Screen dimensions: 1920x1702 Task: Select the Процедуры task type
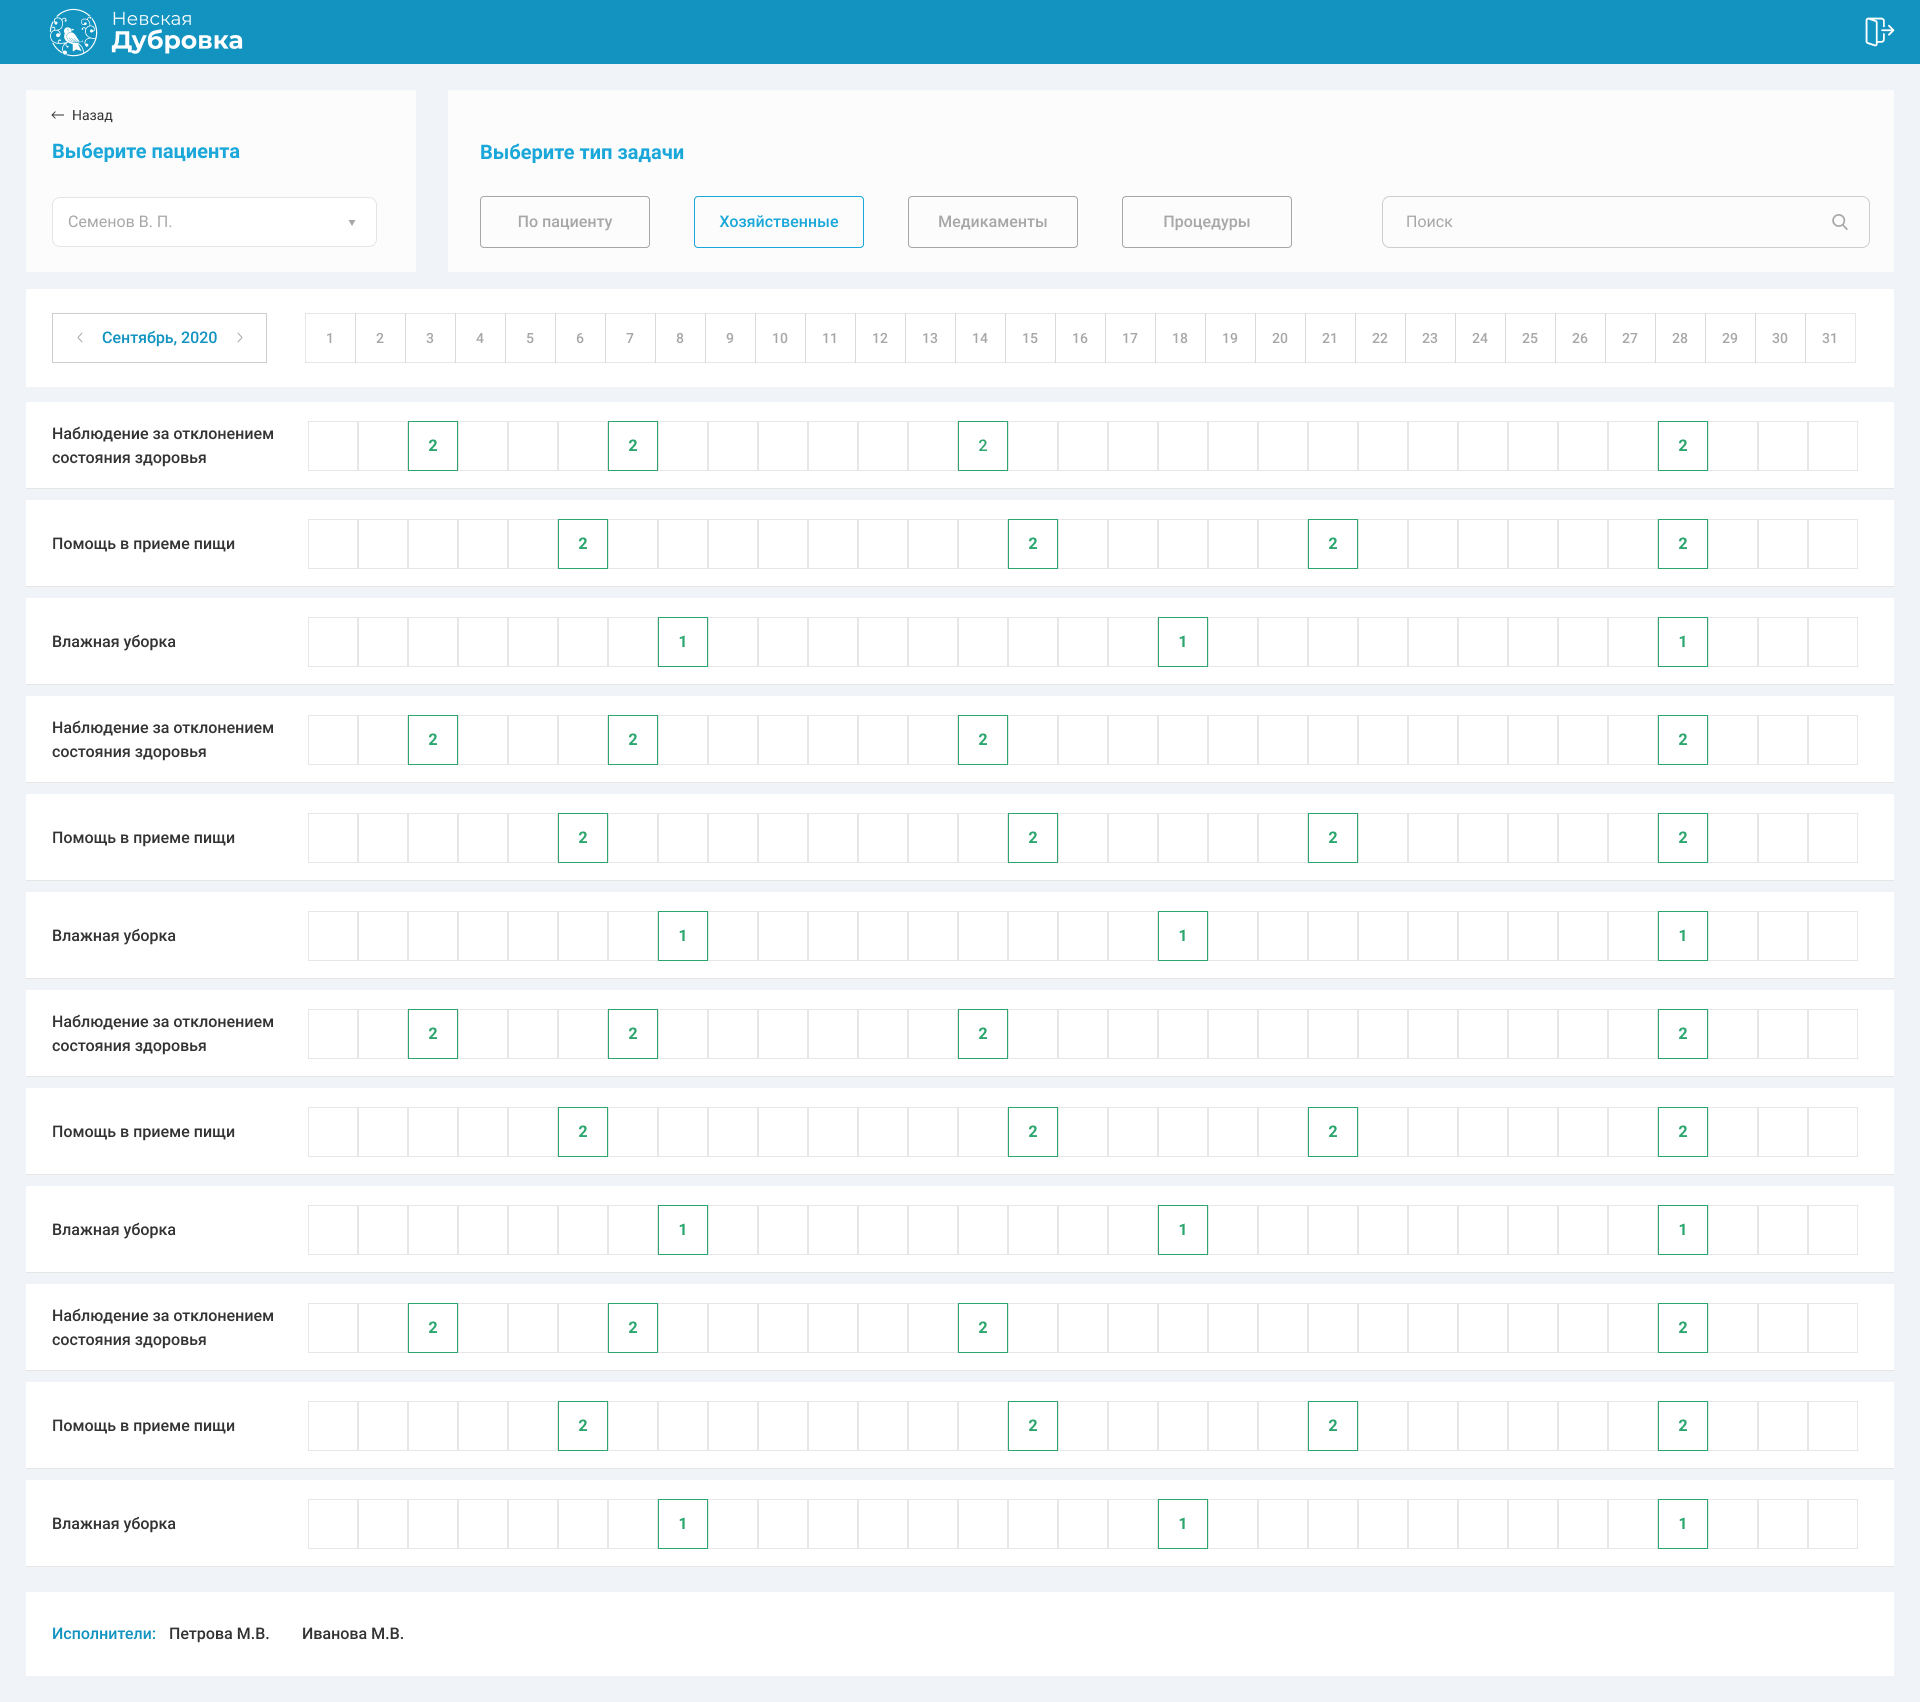pyautogui.click(x=1207, y=222)
